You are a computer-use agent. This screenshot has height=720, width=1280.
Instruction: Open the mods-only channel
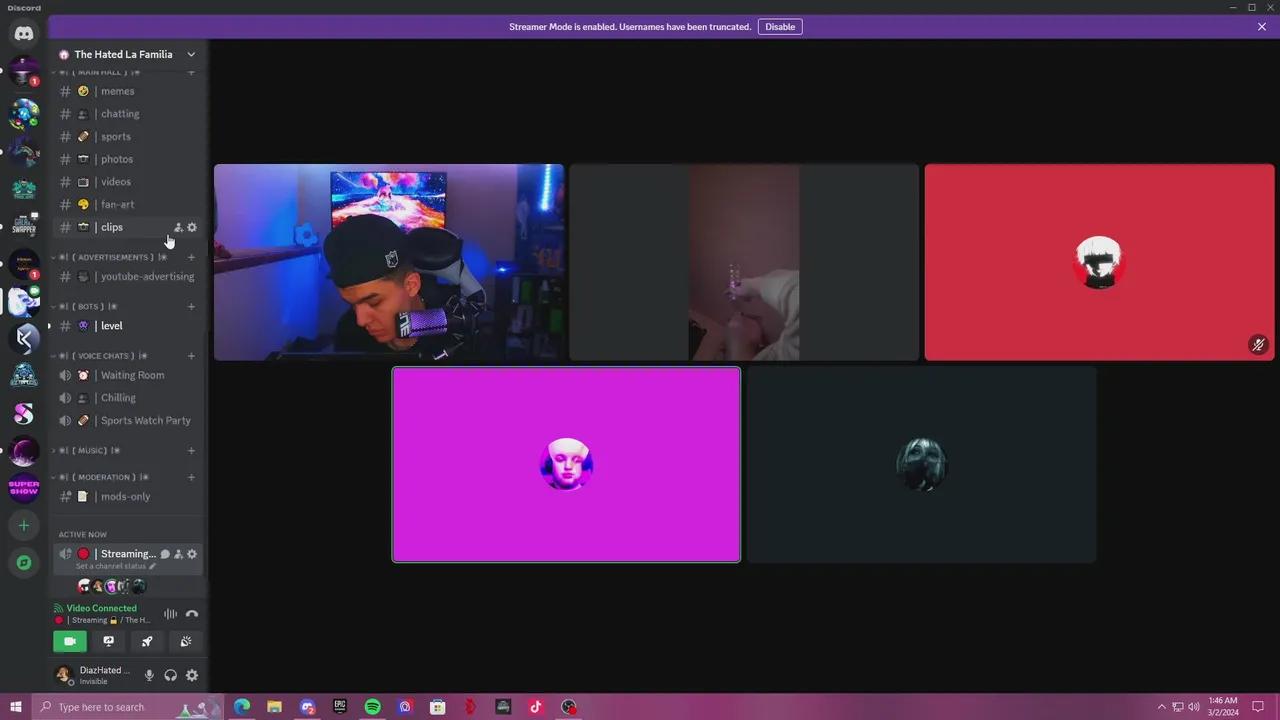tap(128, 496)
